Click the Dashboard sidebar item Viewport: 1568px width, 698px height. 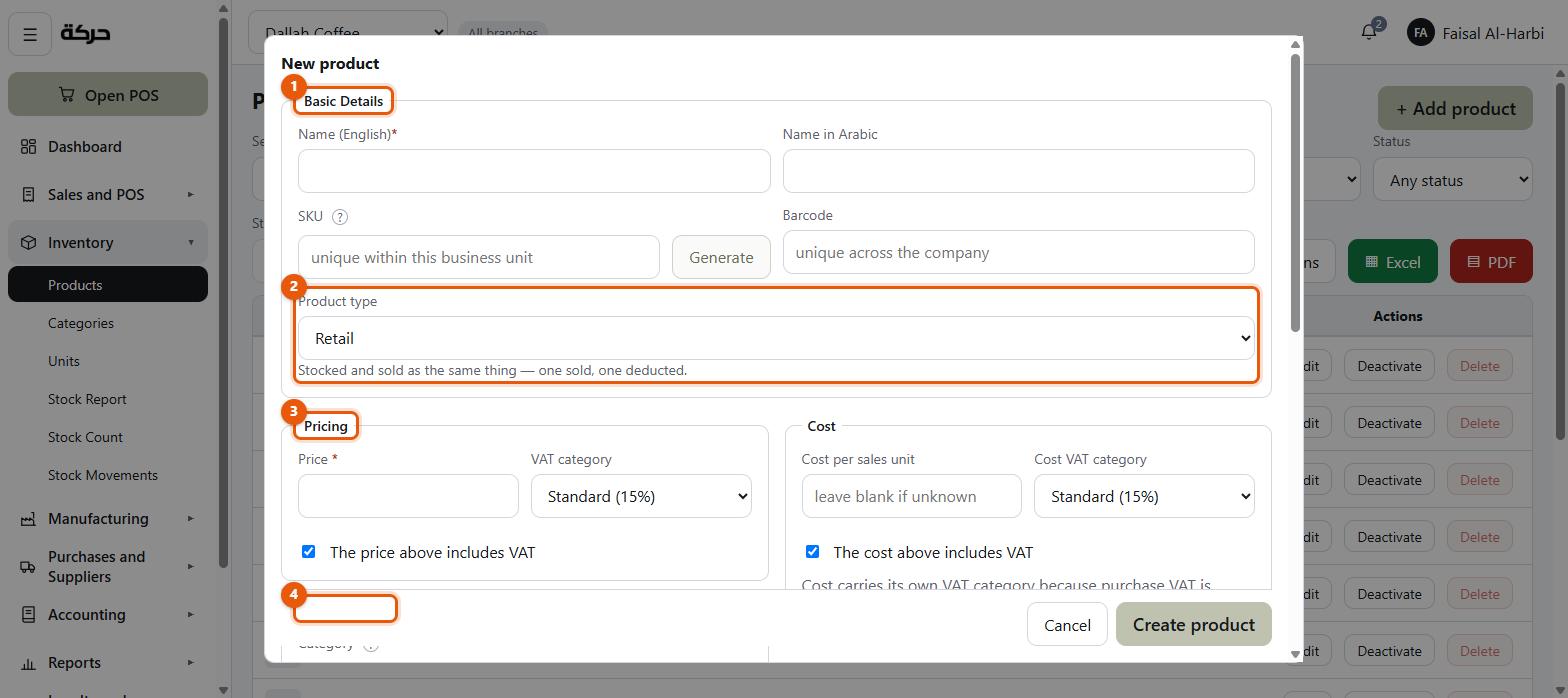tap(108, 147)
